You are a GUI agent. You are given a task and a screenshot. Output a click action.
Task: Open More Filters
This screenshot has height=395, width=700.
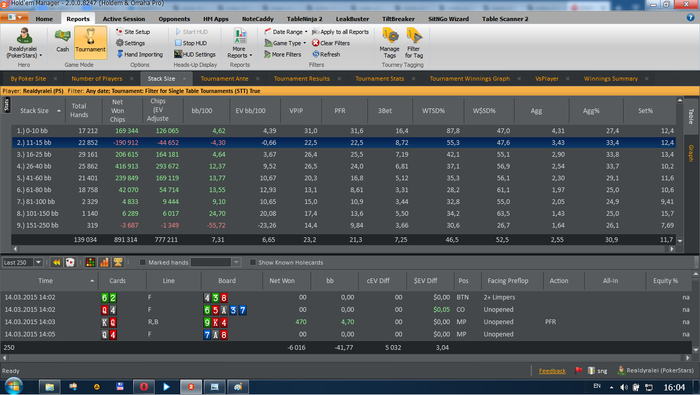(283, 54)
